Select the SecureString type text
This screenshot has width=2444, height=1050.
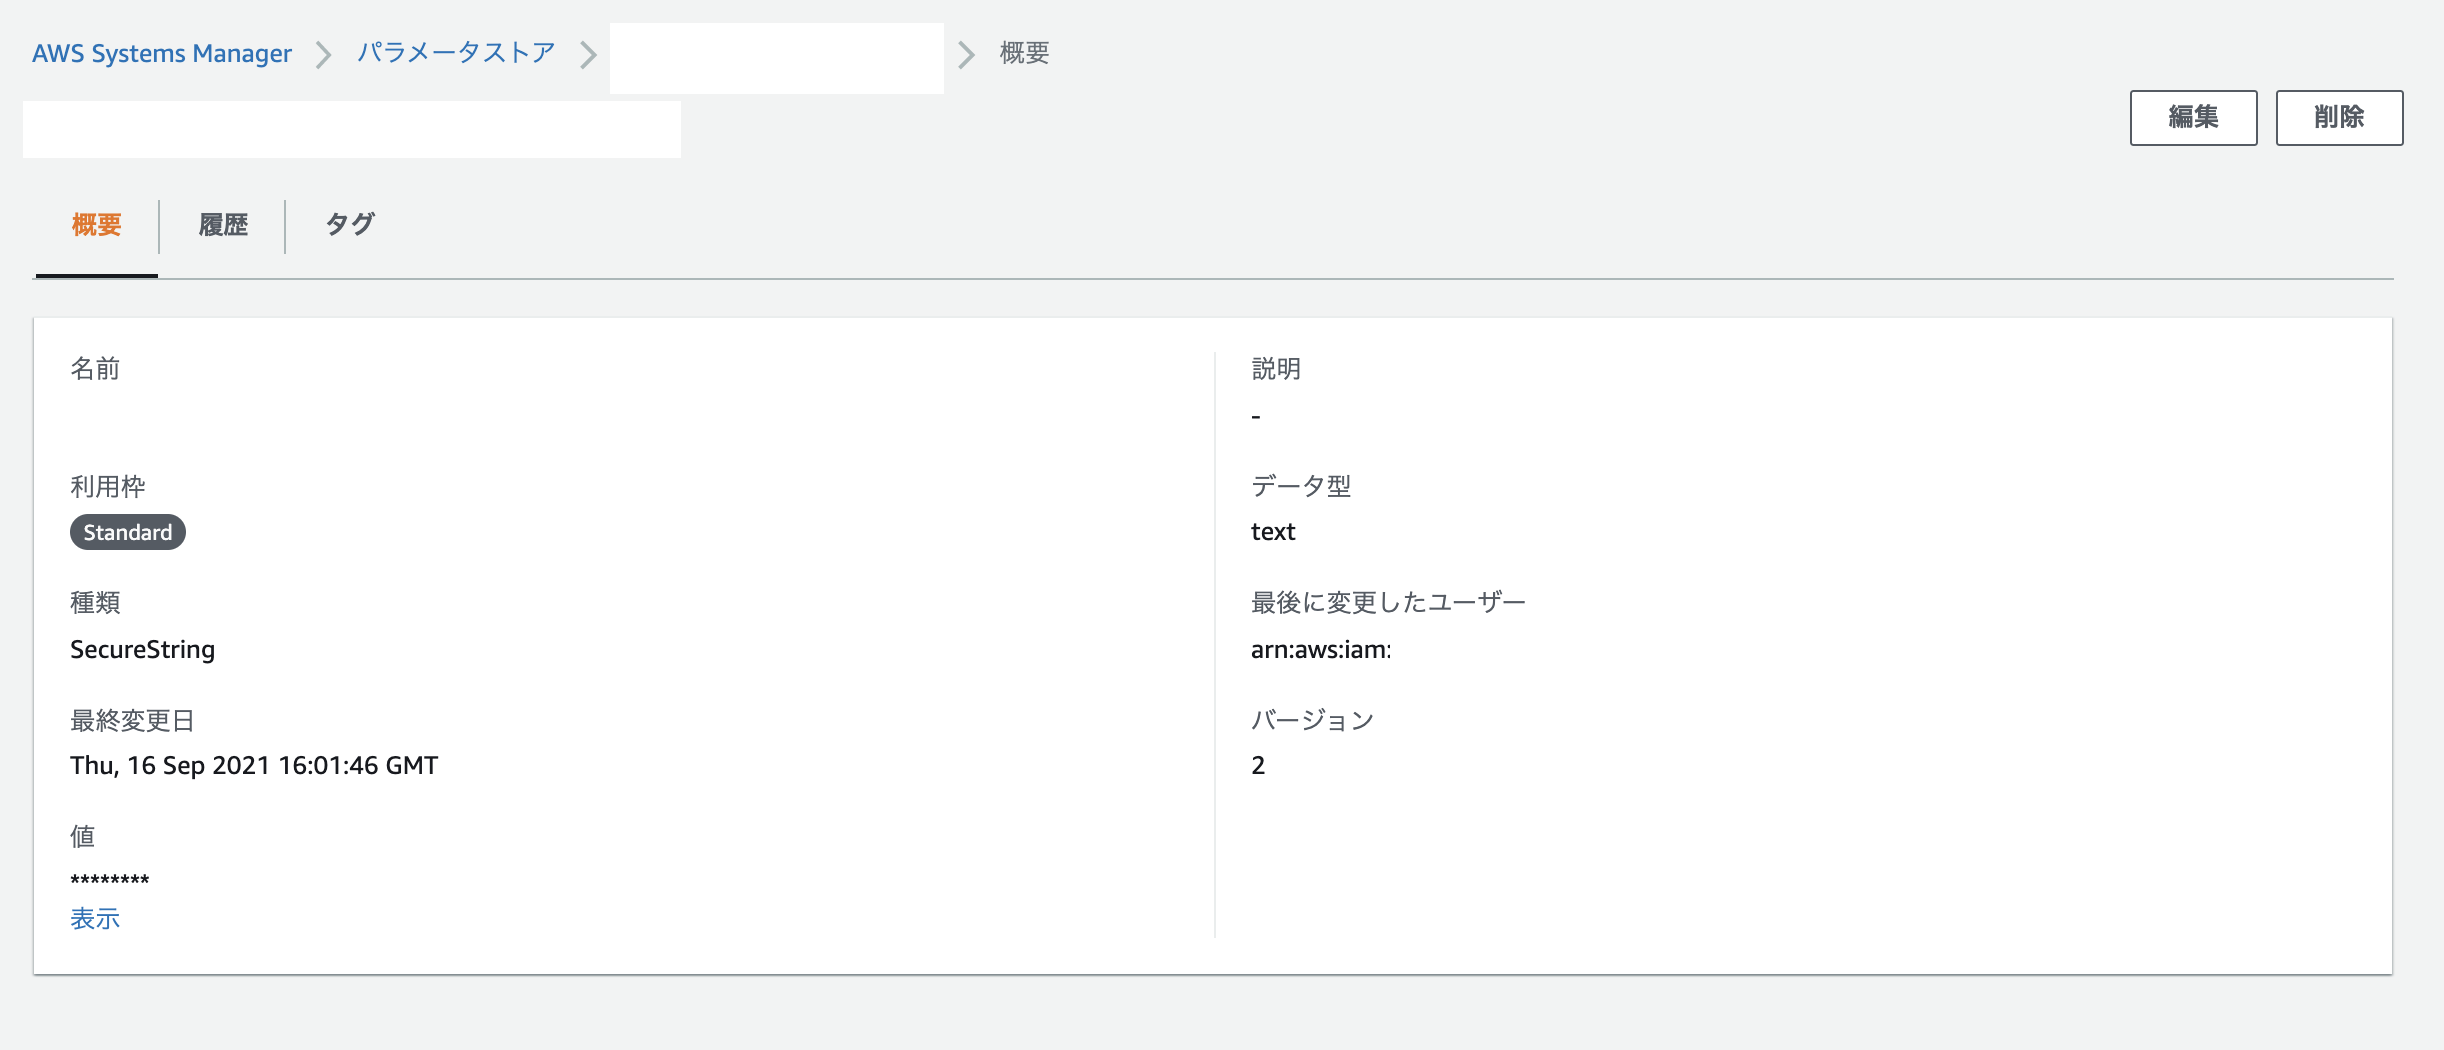tap(142, 649)
